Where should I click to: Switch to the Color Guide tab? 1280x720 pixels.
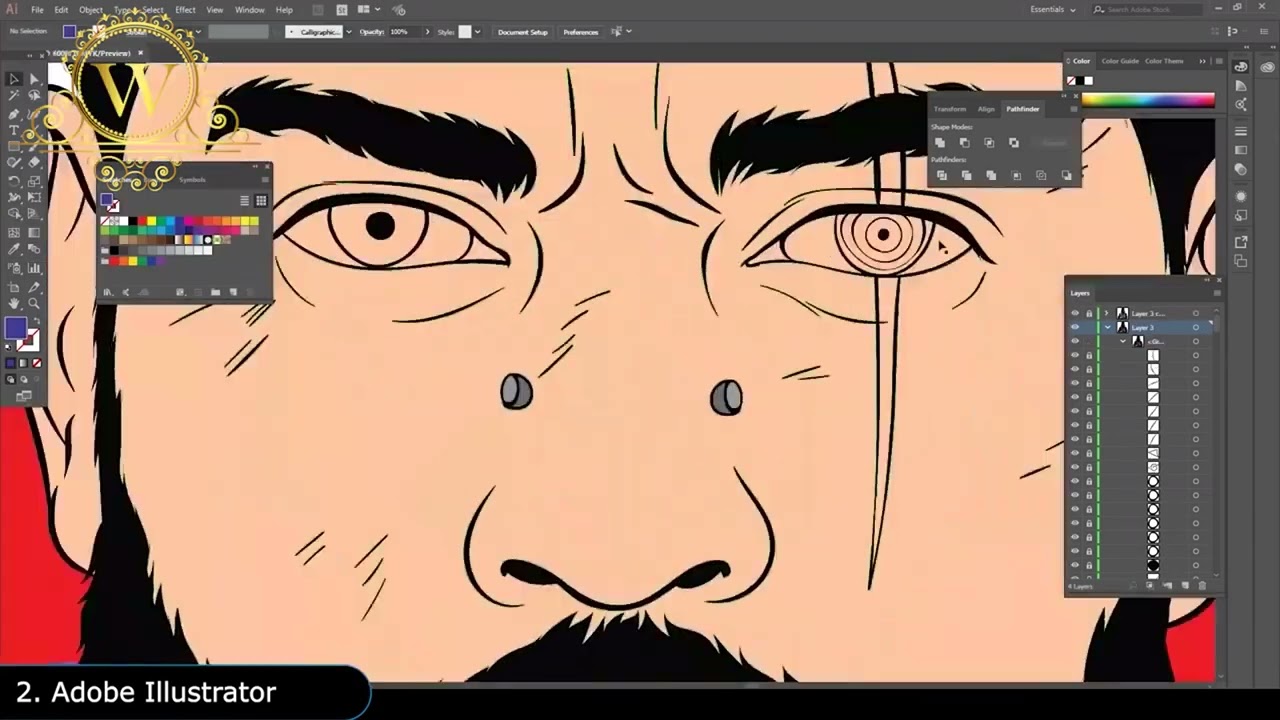point(1120,61)
